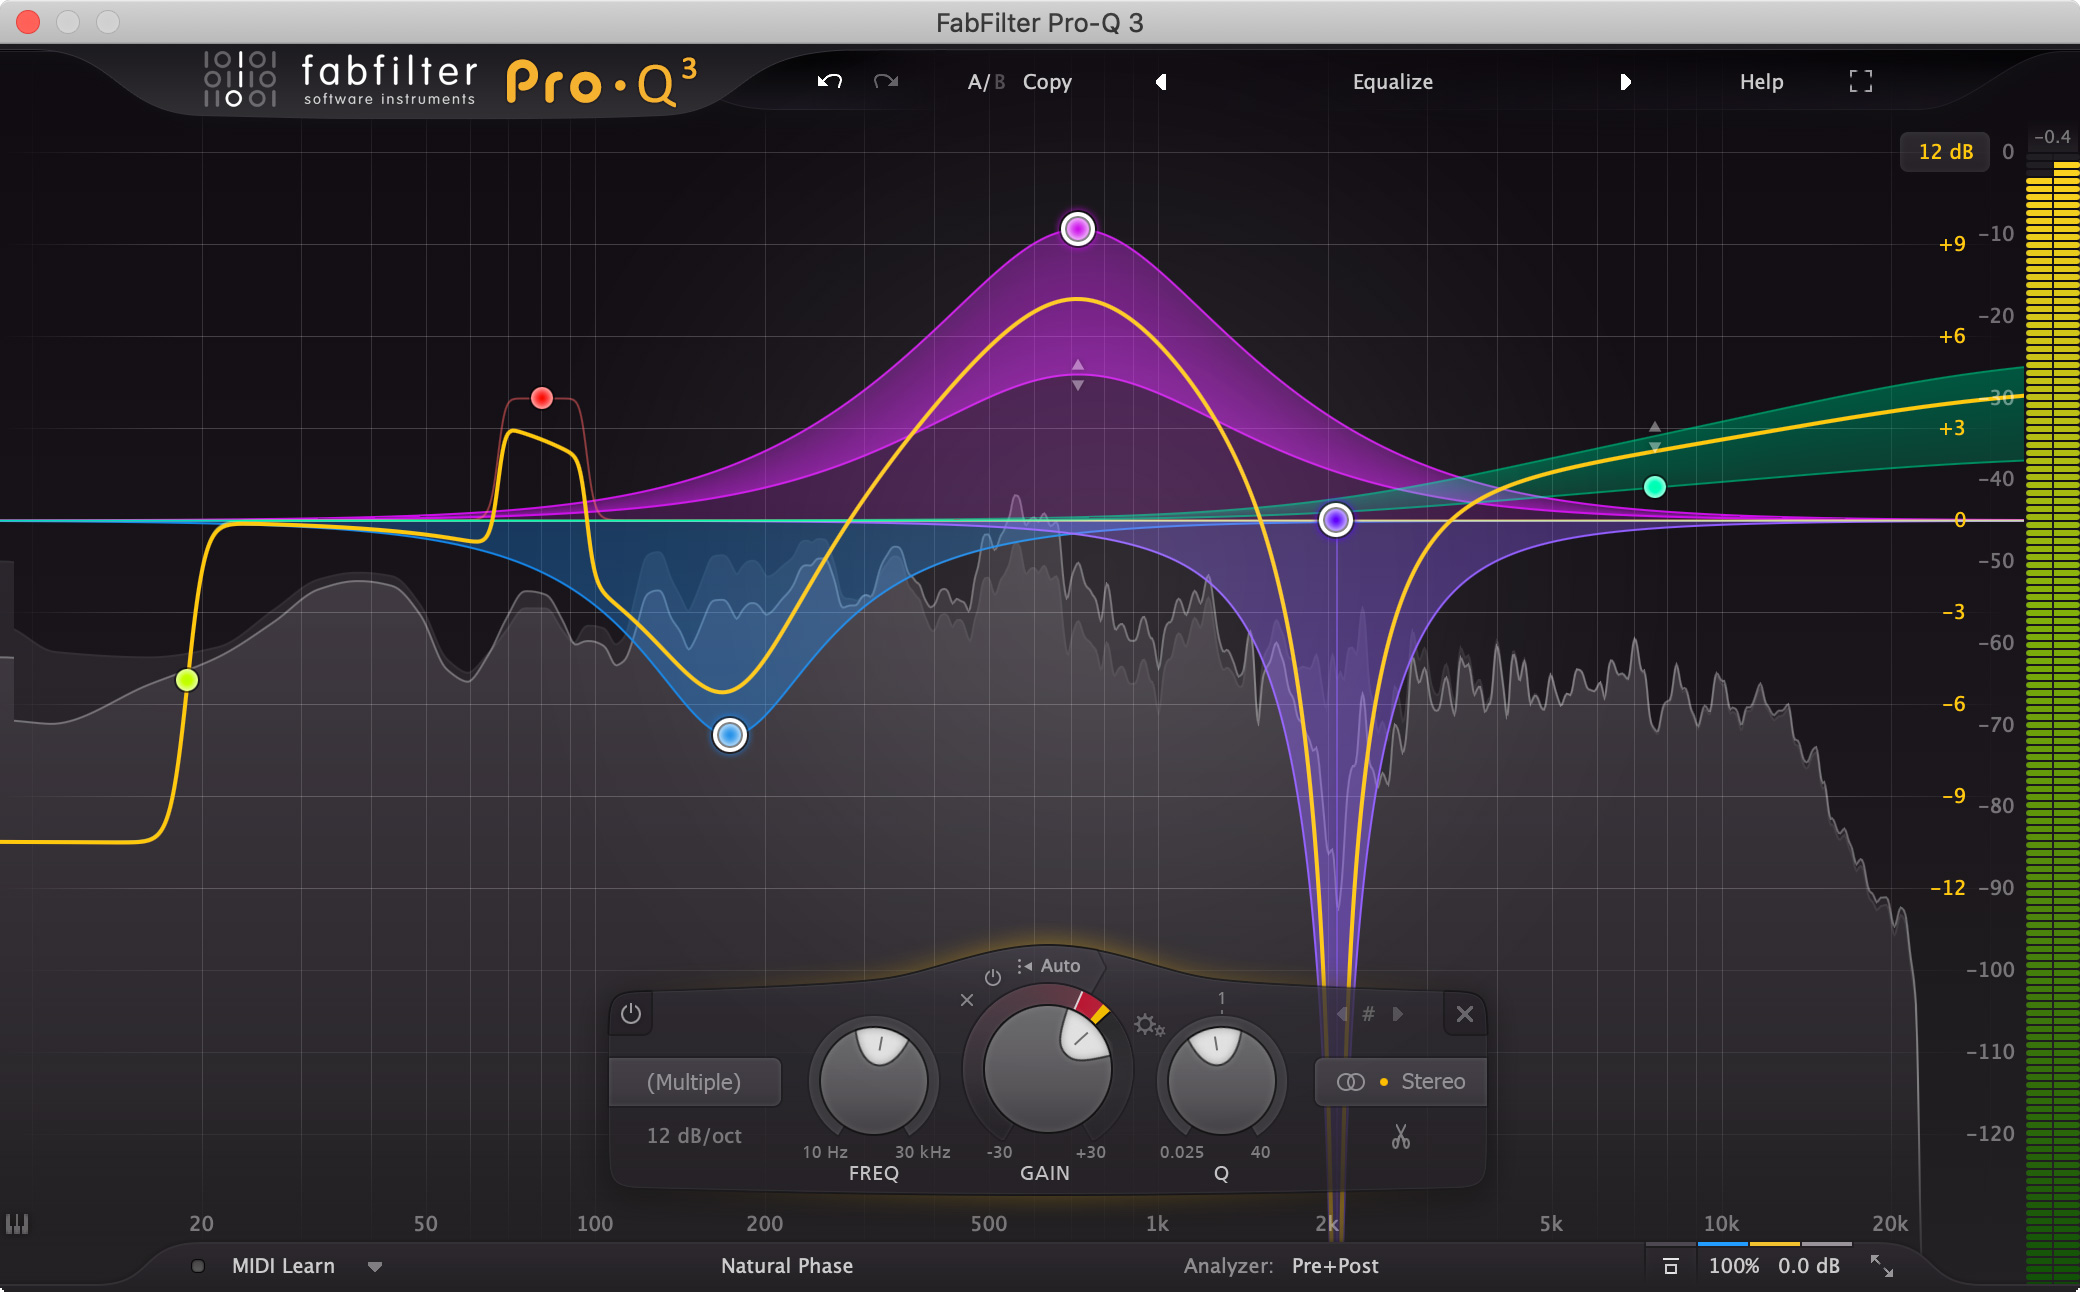Toggle the band power on/off button
This screenshot has height=1292, width=2080.
coord(629,1012)
